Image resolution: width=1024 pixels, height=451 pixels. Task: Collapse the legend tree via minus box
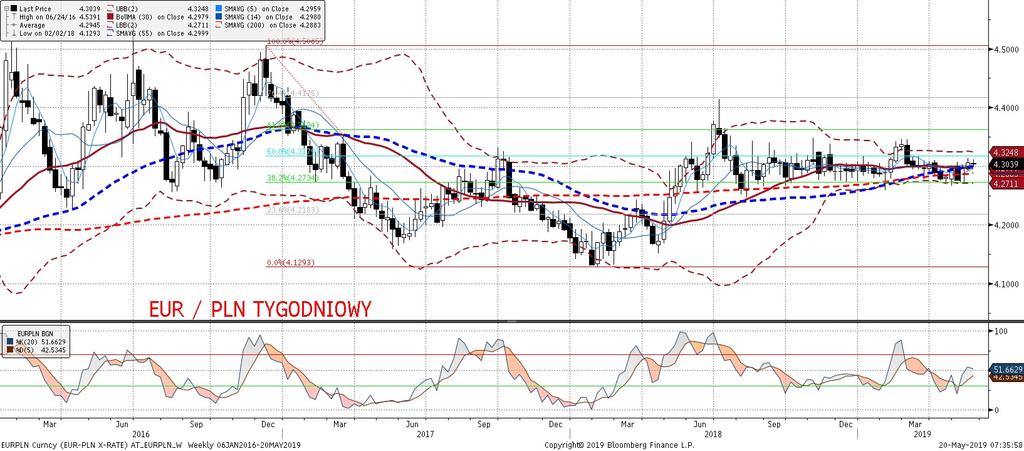click(x=7, y=8)
